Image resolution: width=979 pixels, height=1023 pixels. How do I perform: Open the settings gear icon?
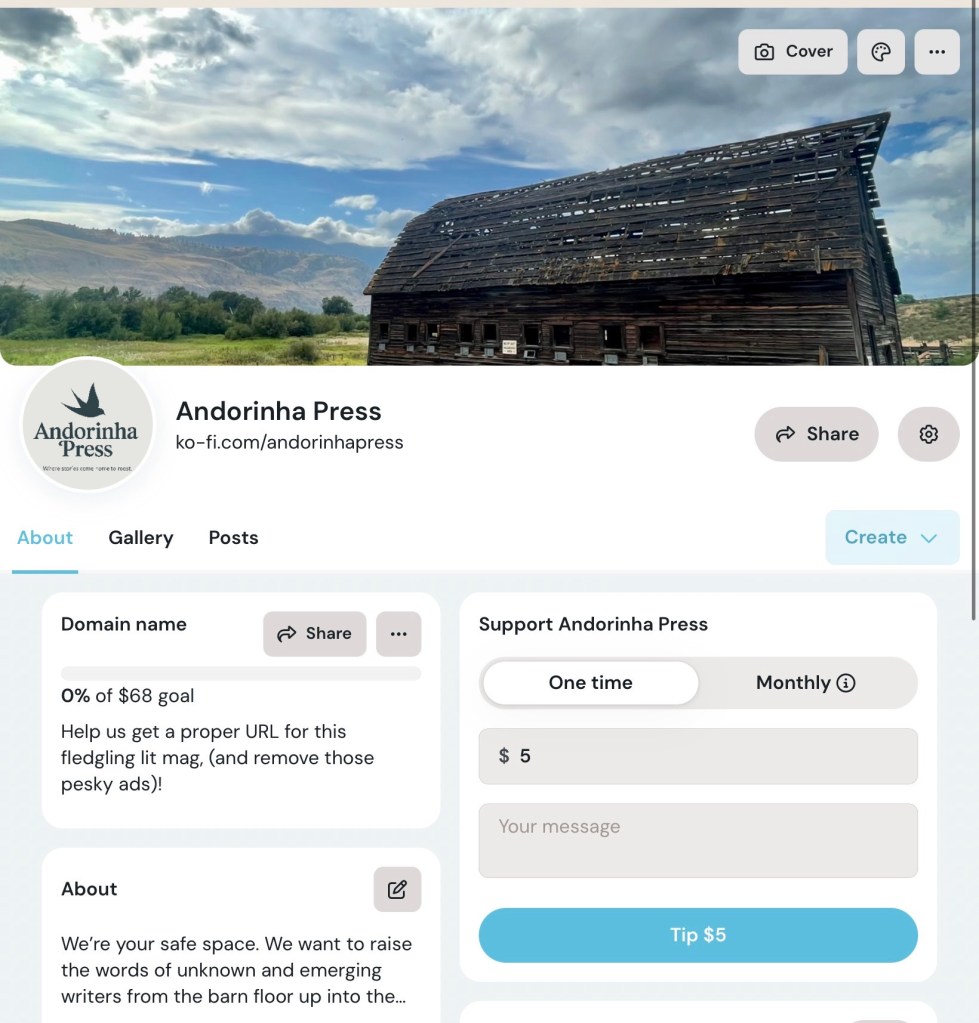[927, 434]
